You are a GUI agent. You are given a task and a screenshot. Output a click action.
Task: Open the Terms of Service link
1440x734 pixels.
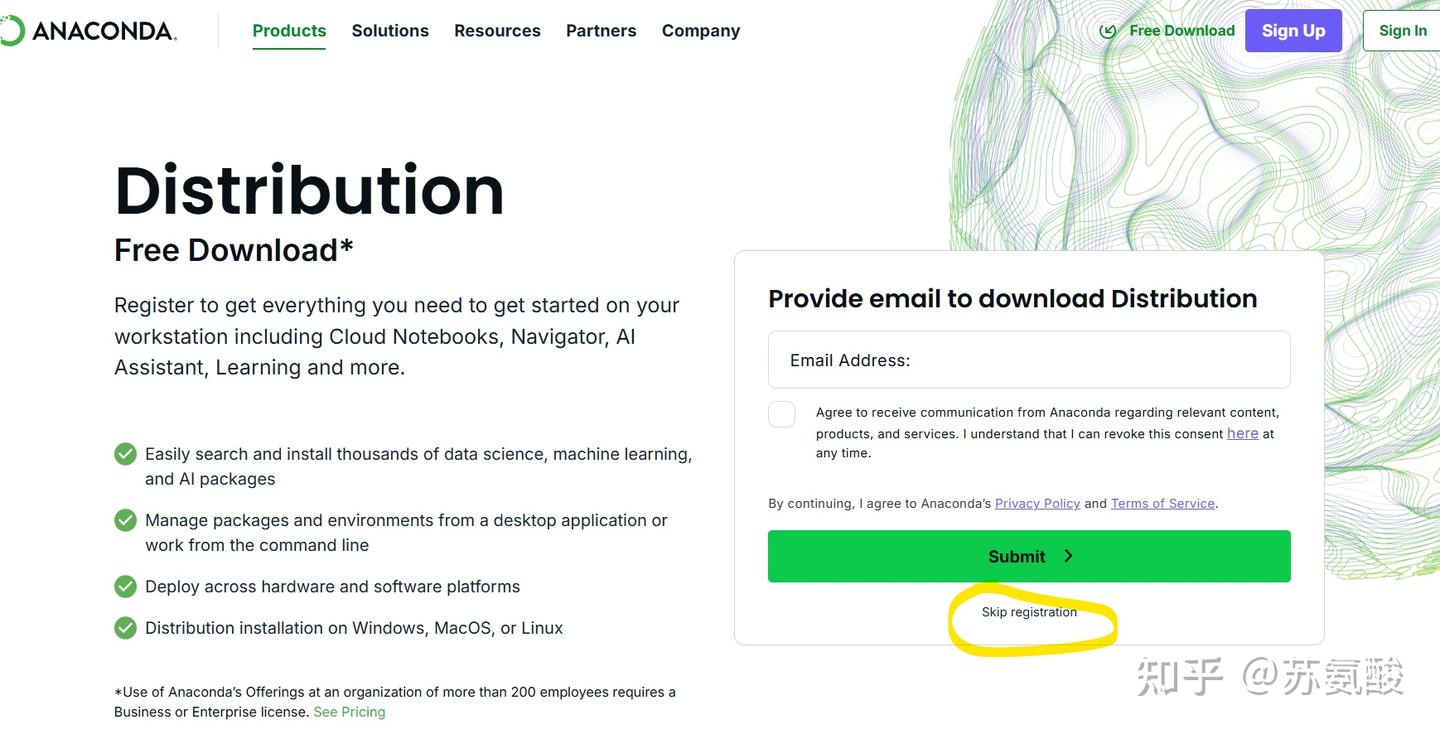click(x=1163, y=504)
